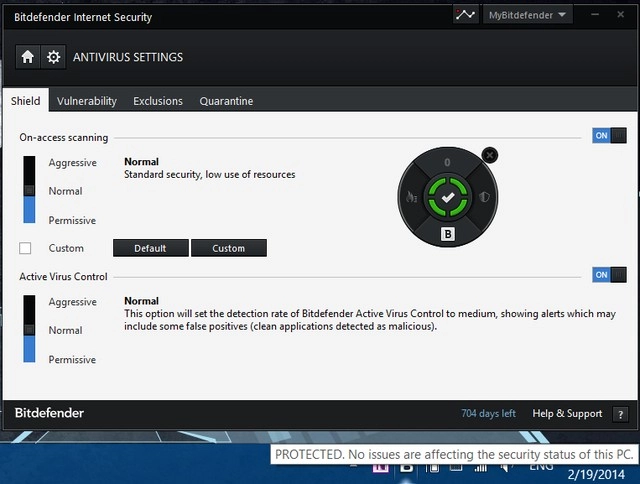640x484 pixels.
Task: Turn off On-access scanning switch
Action: pos(609,135)
